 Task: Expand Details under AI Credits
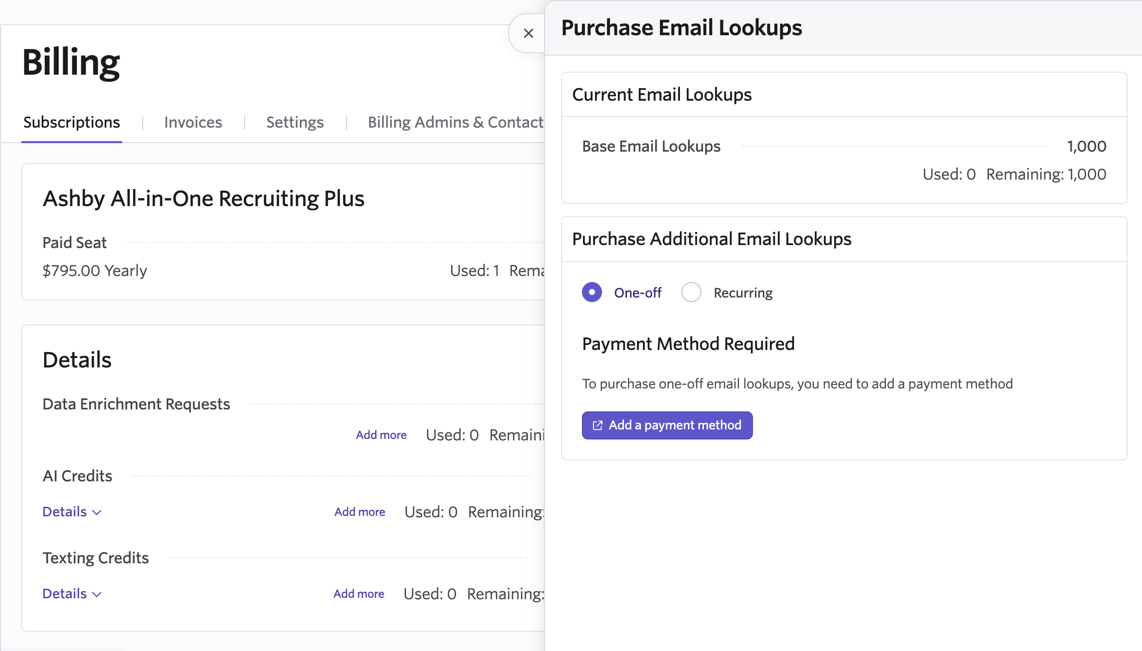click(x=72, y=512)
